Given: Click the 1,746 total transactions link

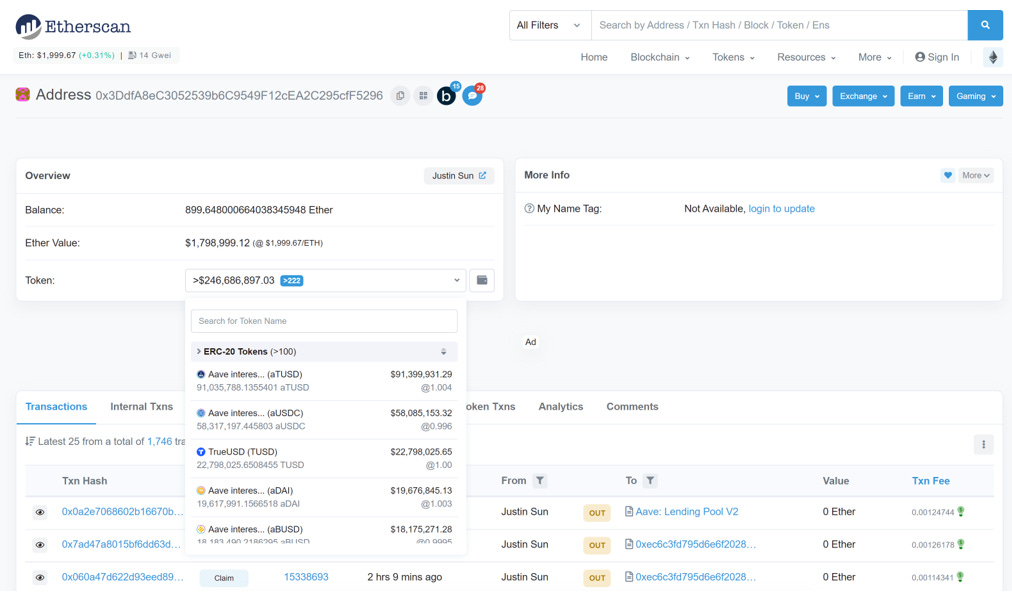Looking at the screenshot, I should [159, 441].
